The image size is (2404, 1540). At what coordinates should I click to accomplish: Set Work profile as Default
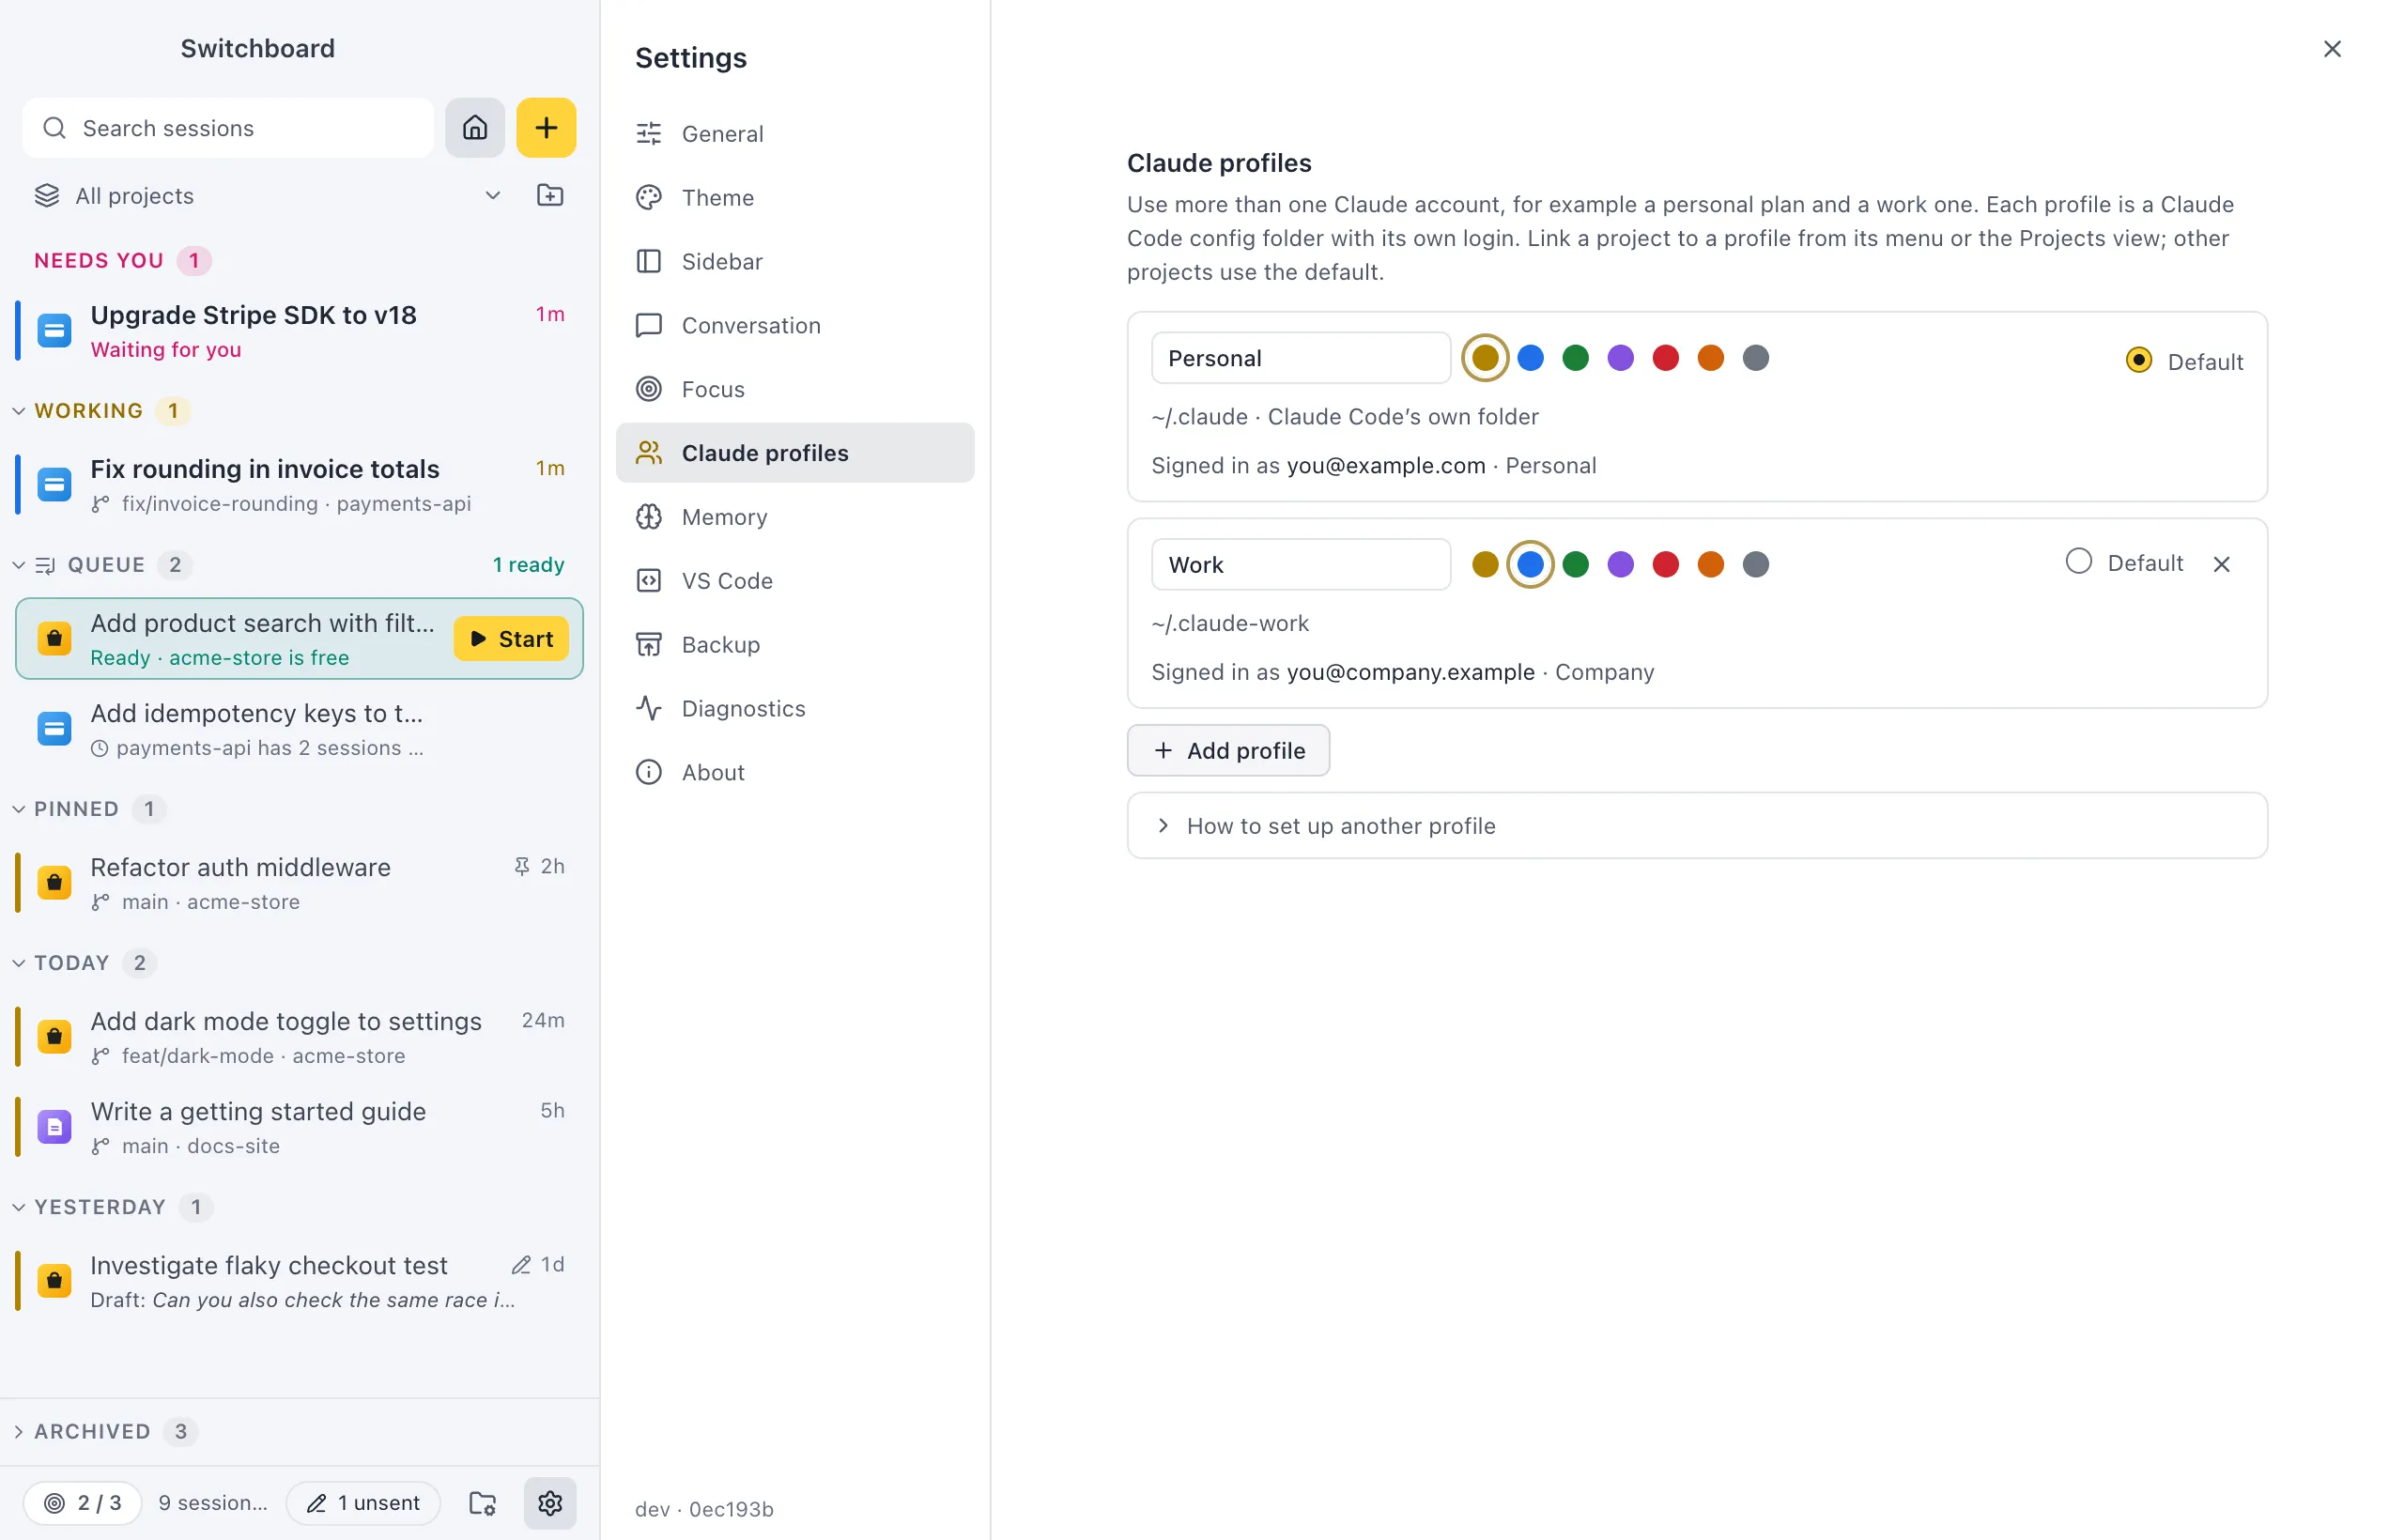click(x=2079, y=562)
